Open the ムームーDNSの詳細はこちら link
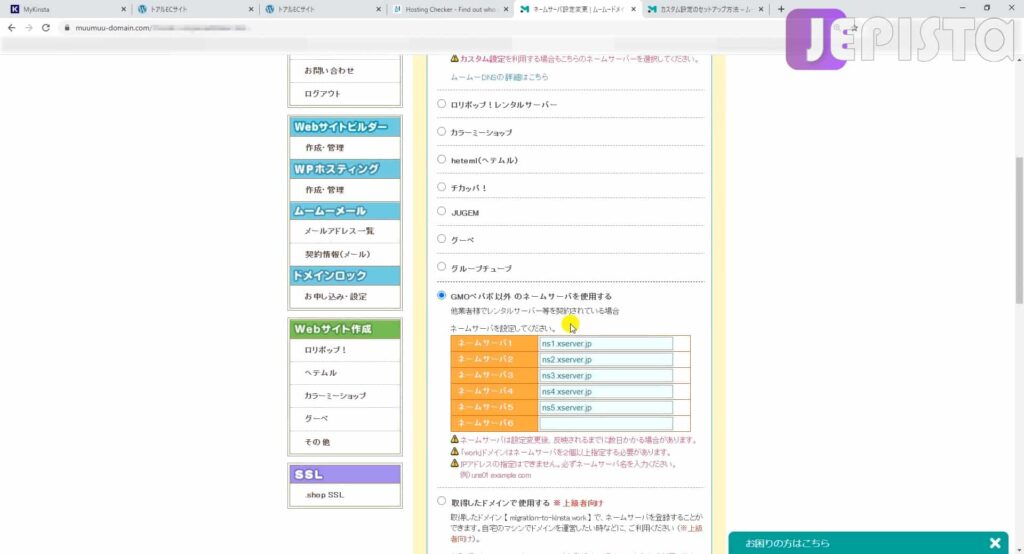 pyautogui.click(x=499, y=77)
